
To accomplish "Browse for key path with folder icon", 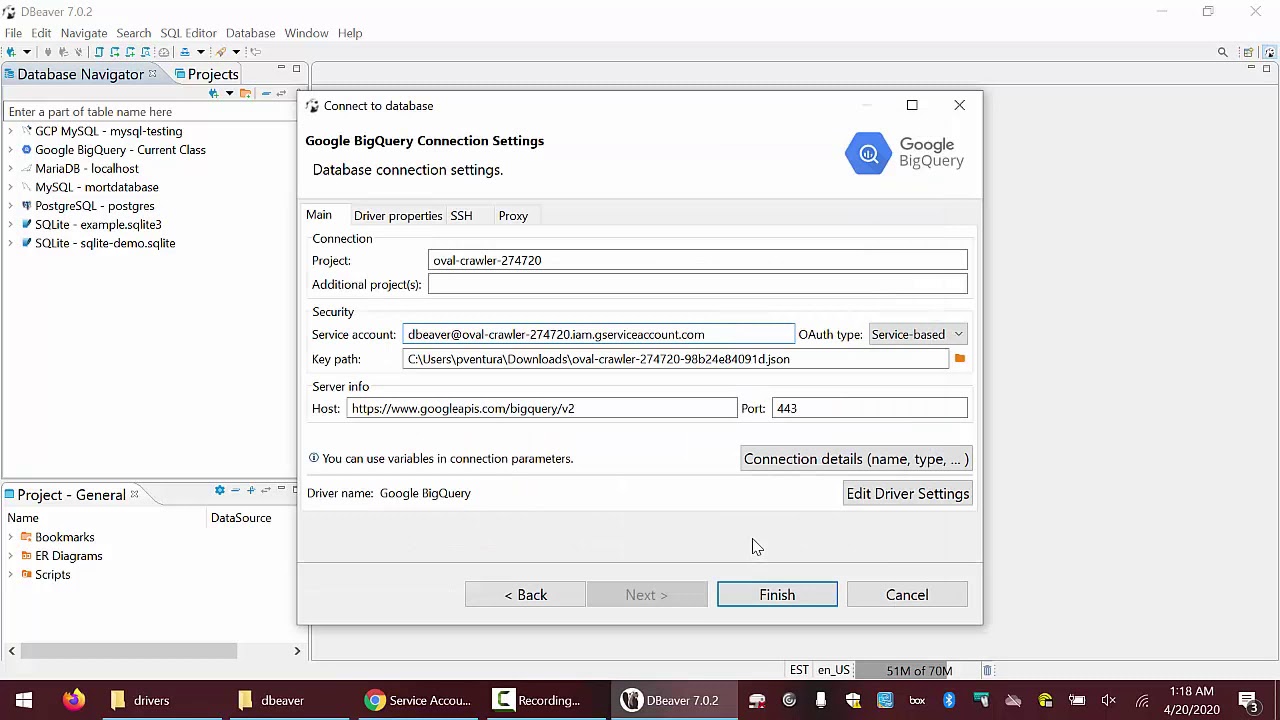I will click(x=960, y=358).
